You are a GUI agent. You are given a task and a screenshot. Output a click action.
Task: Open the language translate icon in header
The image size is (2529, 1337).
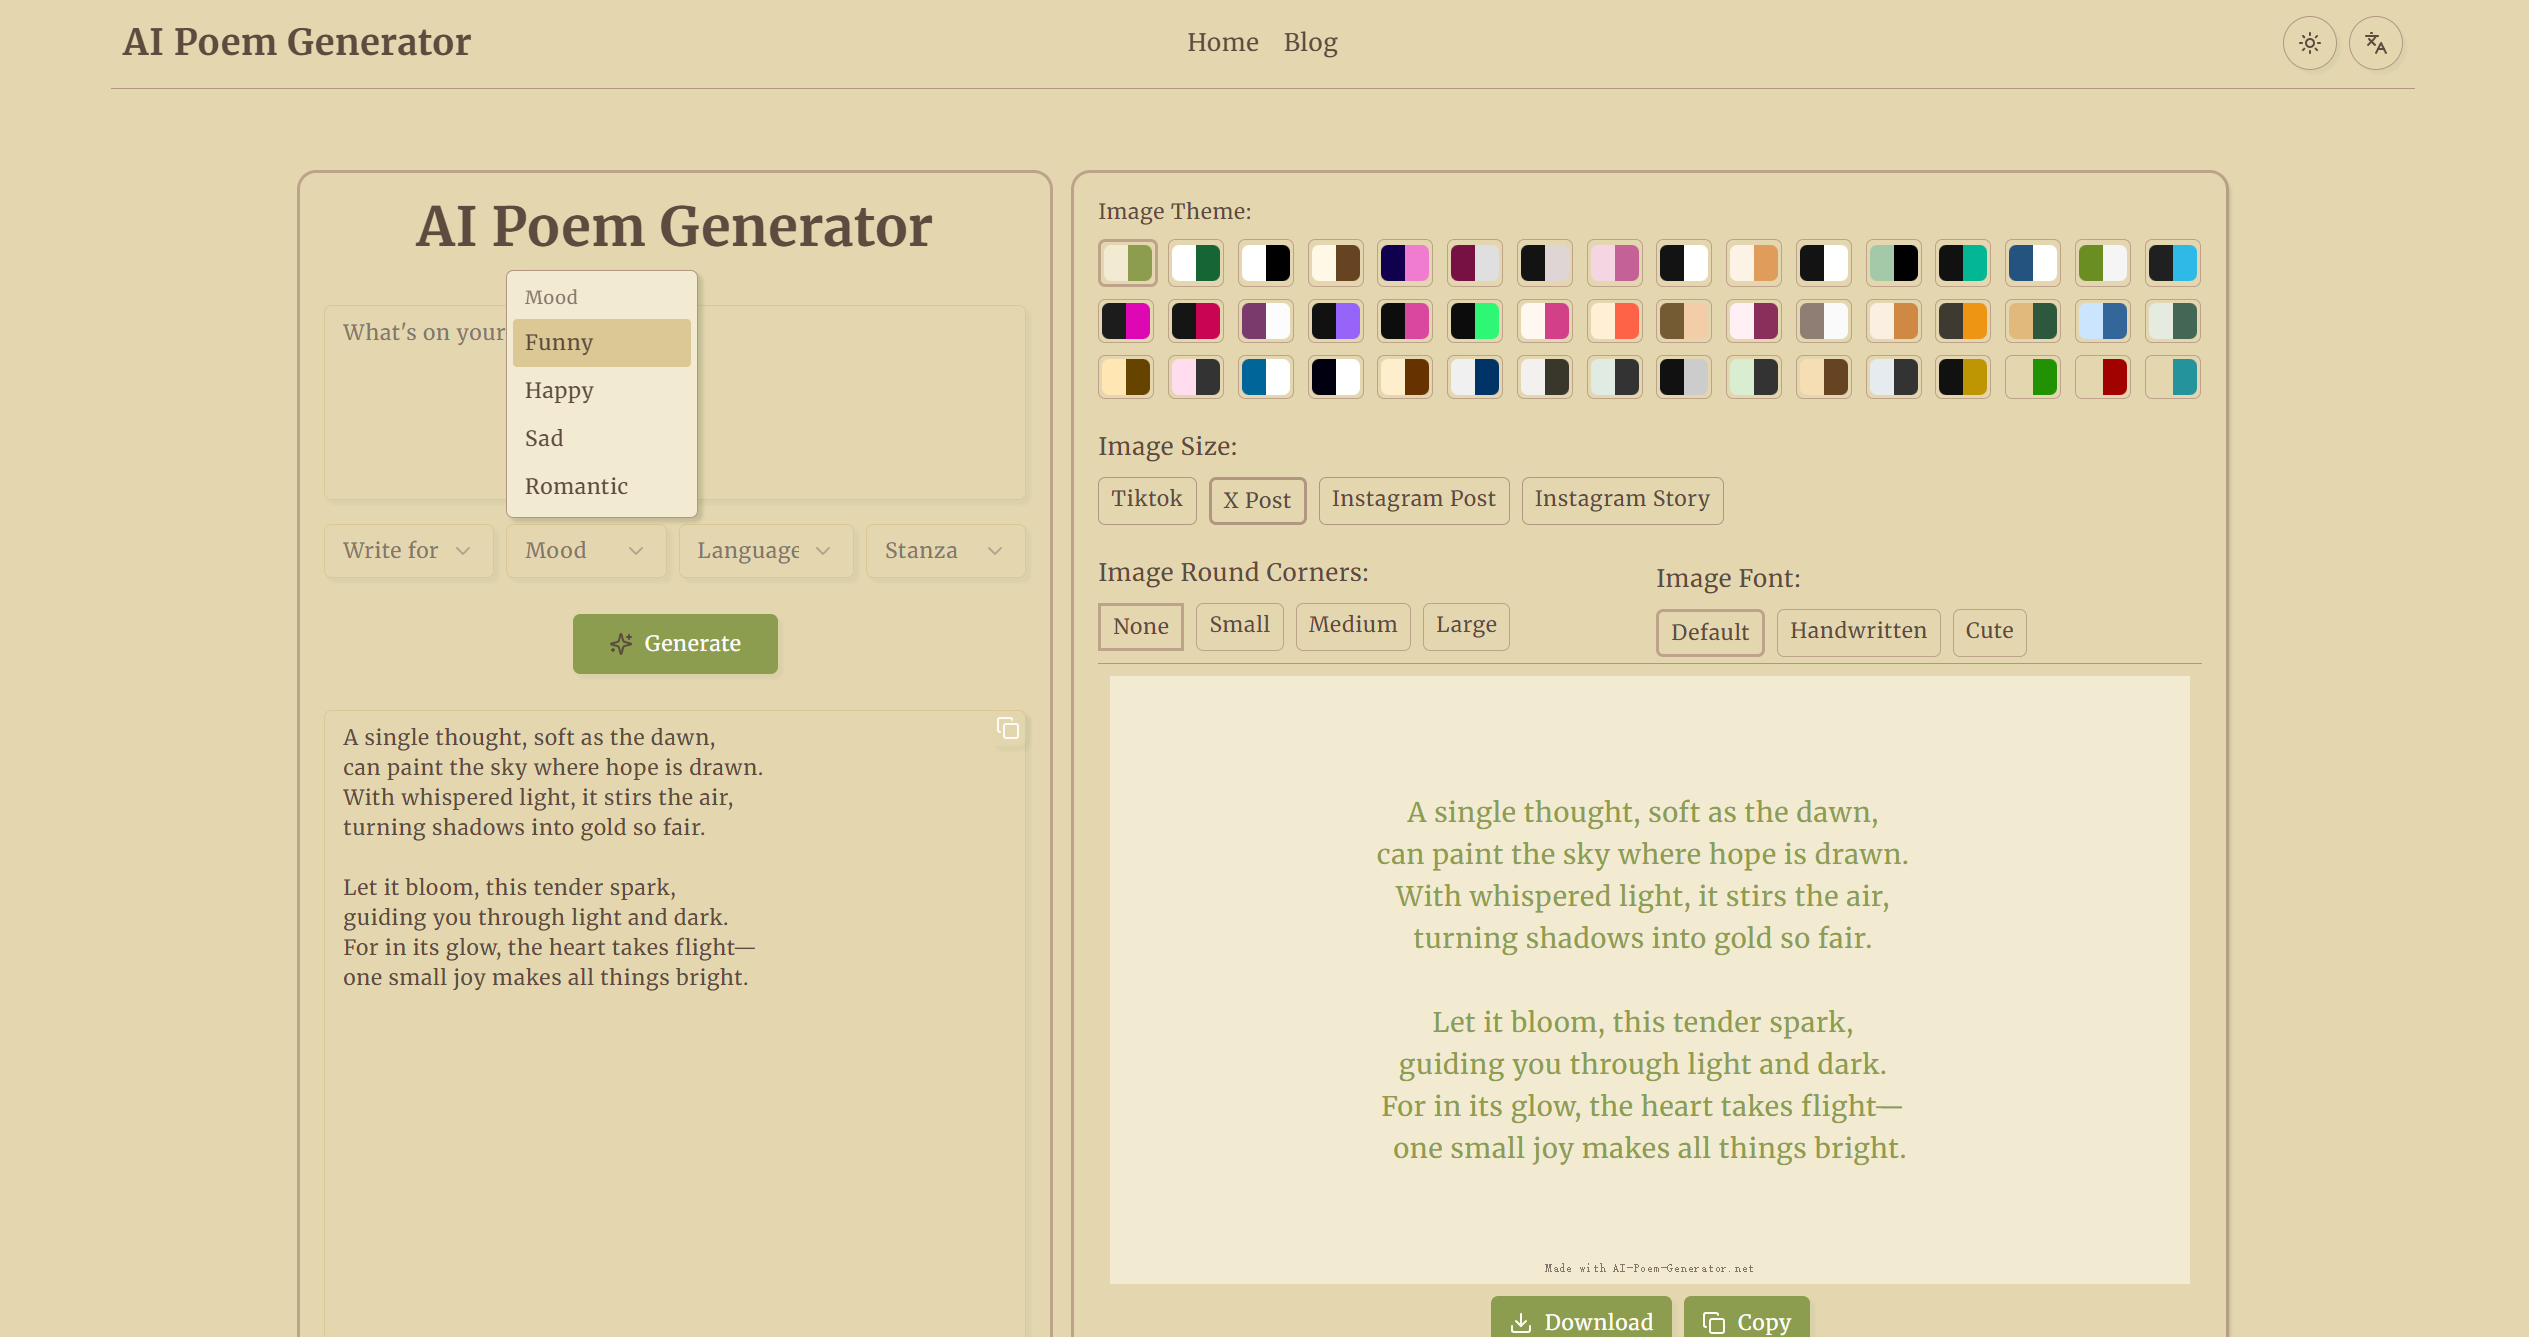tap(2375, 43)
